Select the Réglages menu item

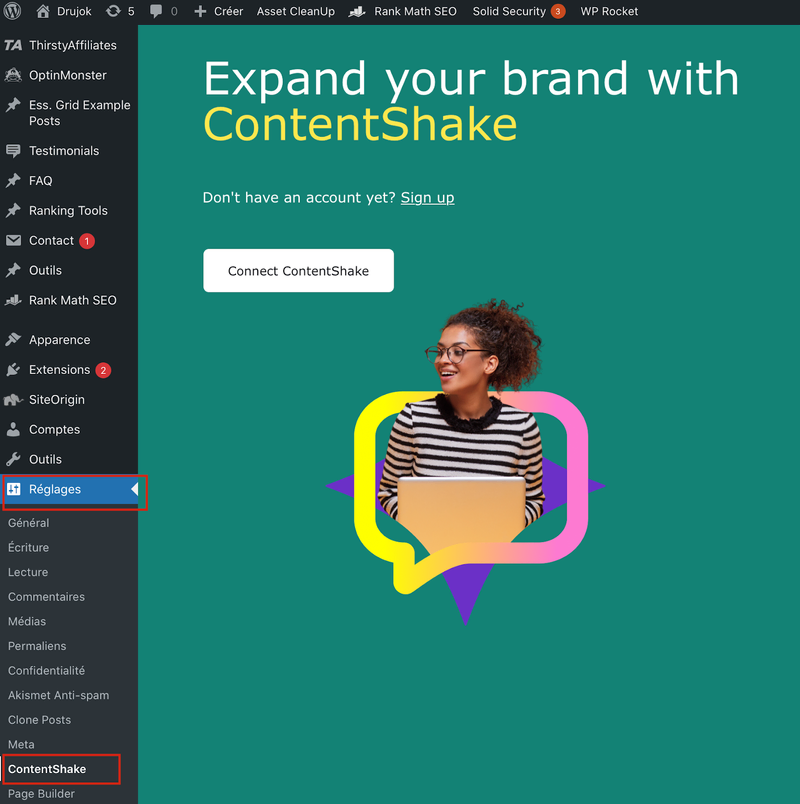pos(69,489)
